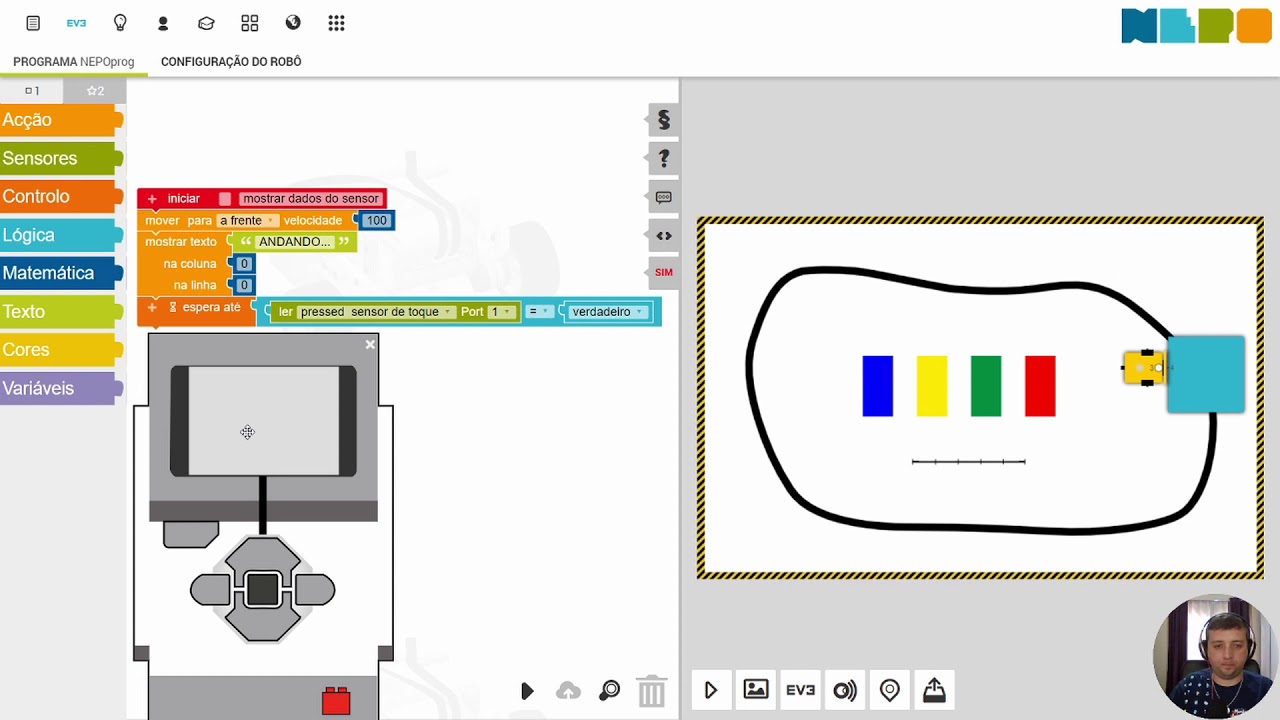Open the Sensores block category

(60, 158)
